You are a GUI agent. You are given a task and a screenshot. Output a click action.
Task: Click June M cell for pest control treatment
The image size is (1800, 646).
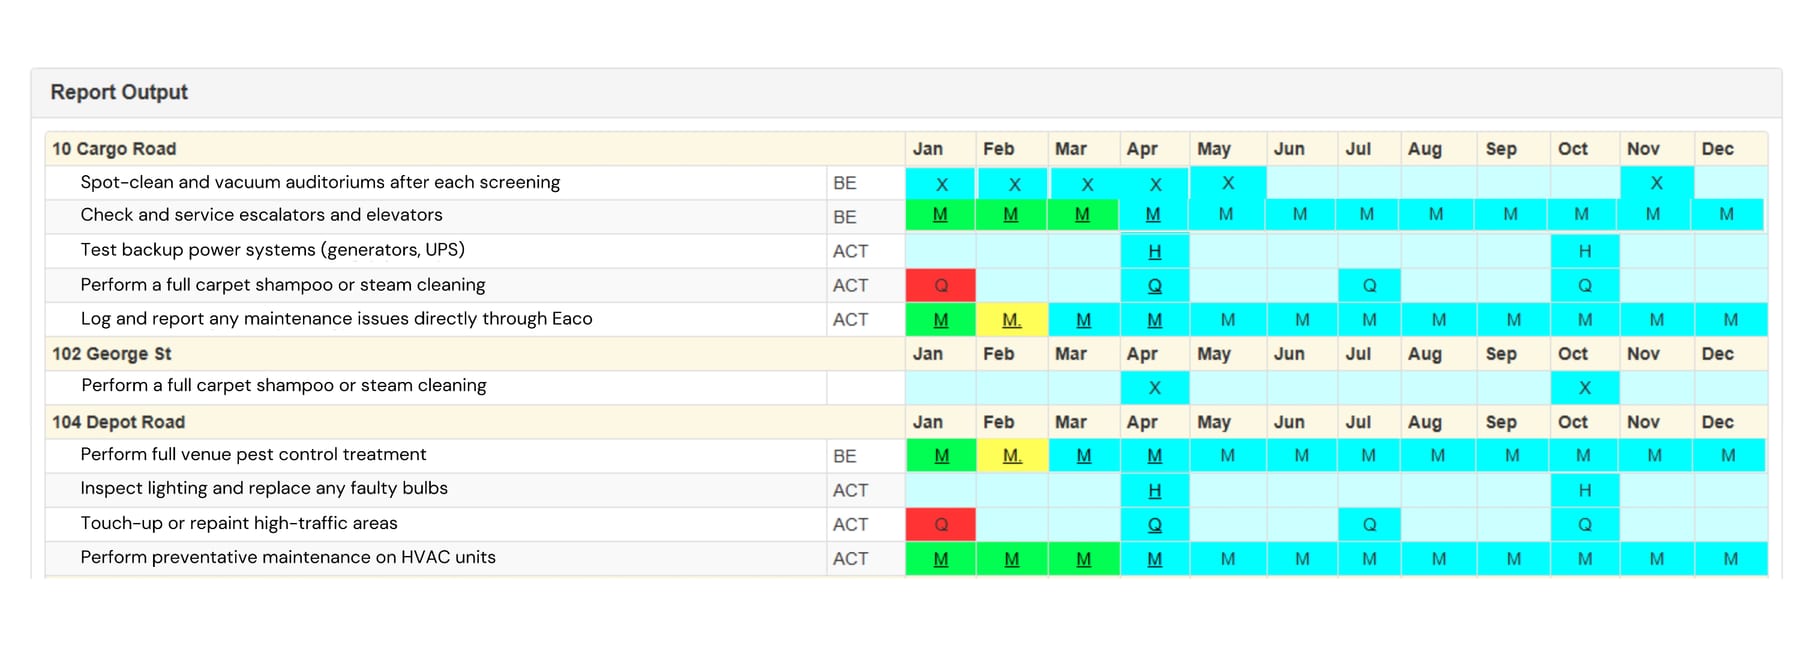coord(1302,455)
